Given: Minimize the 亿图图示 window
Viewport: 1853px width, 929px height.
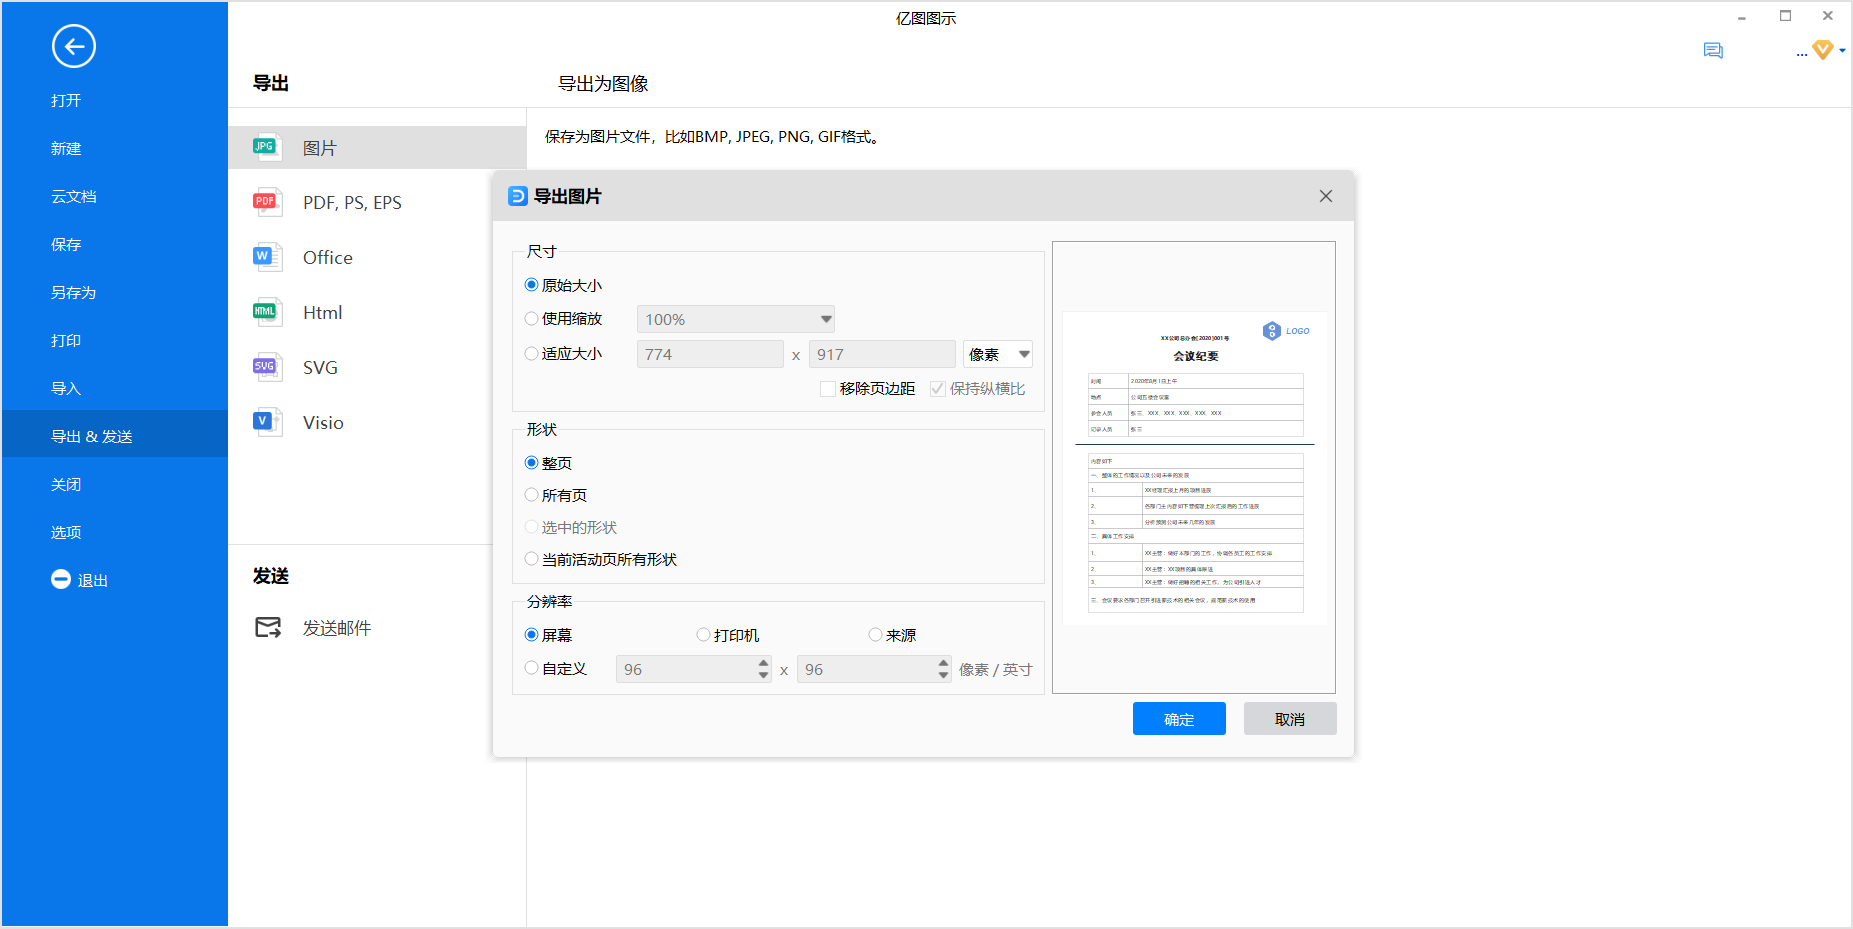Looking at the screenshot, I should point(1742,17).
